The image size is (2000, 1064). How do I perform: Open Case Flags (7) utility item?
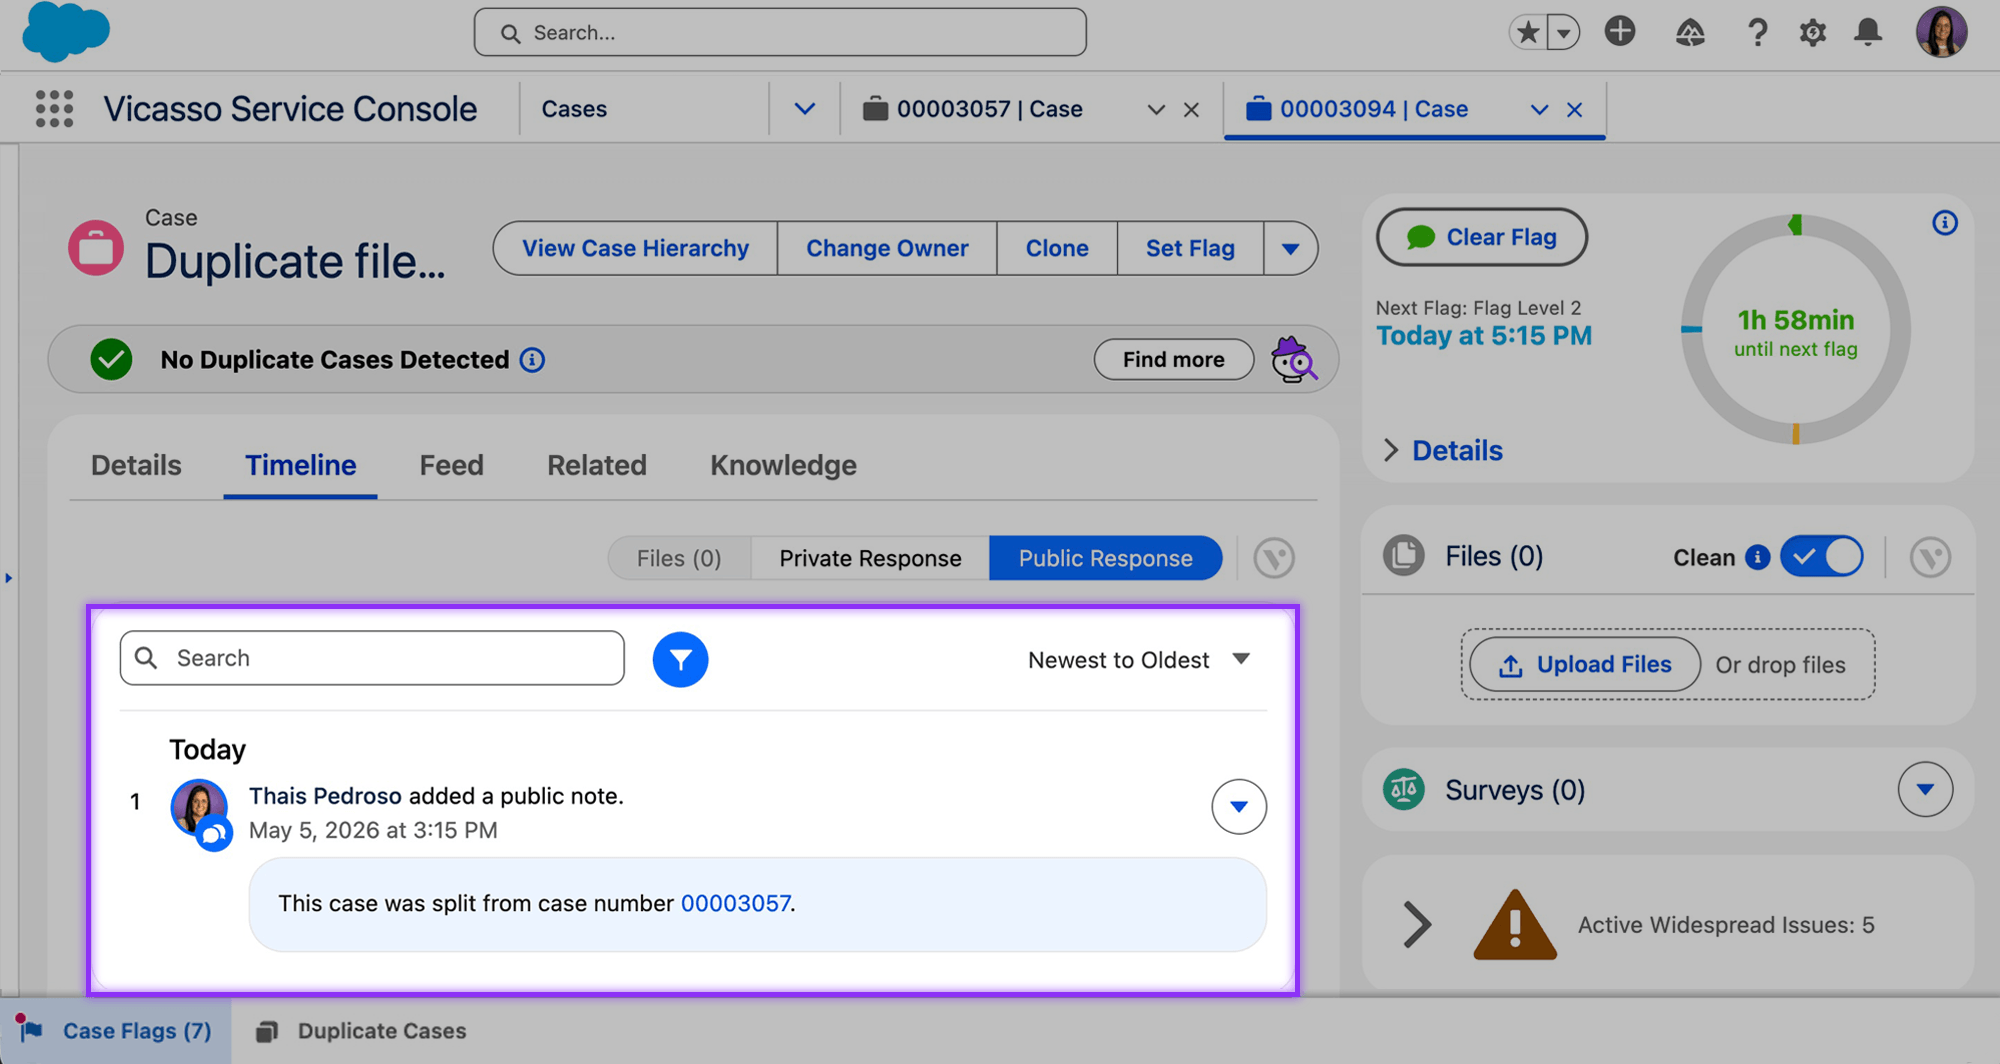pos(116,1031)
